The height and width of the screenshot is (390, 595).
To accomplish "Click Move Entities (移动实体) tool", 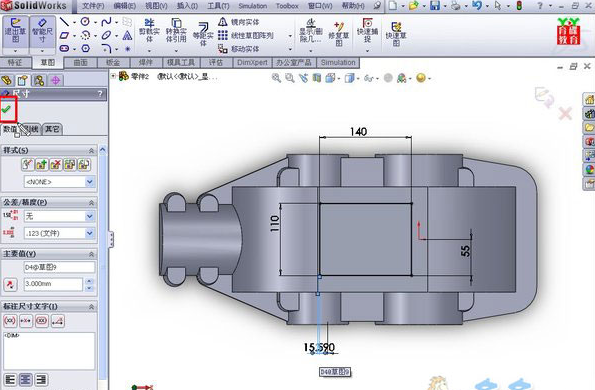I will pos(239,49).
